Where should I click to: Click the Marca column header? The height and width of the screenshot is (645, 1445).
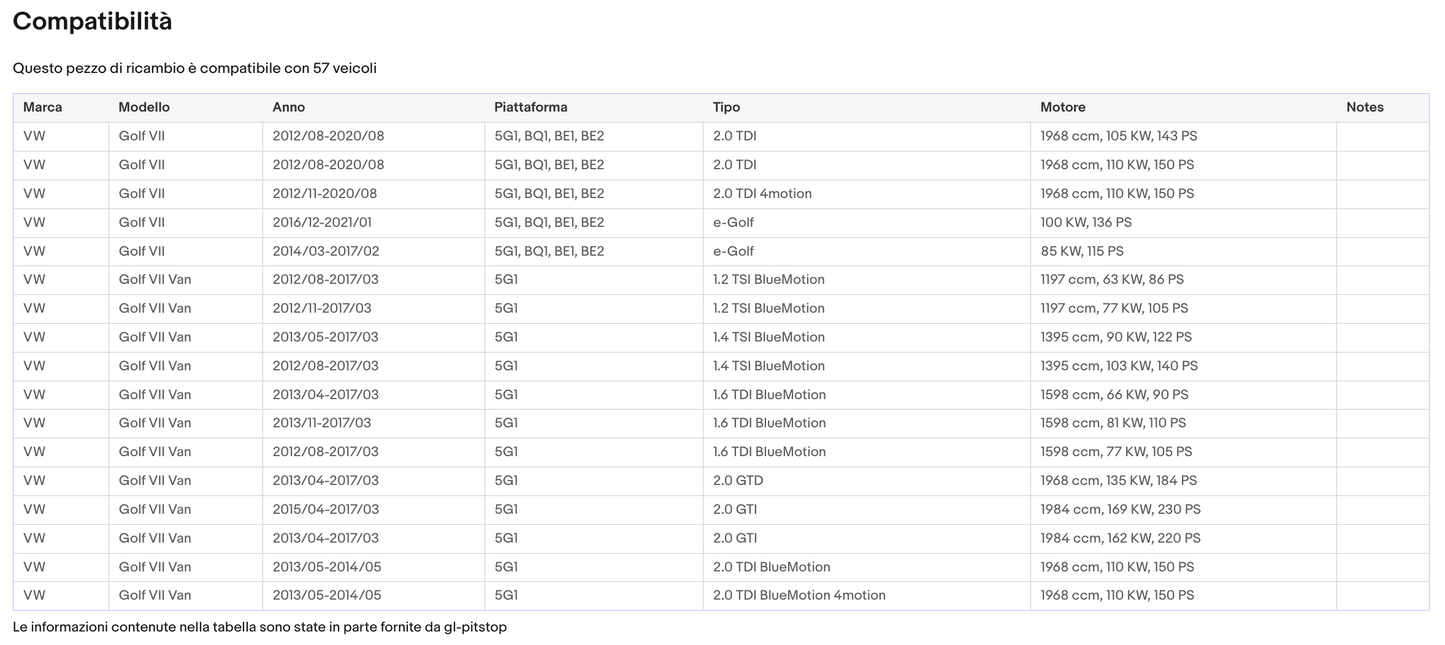(x=42, y=107)
